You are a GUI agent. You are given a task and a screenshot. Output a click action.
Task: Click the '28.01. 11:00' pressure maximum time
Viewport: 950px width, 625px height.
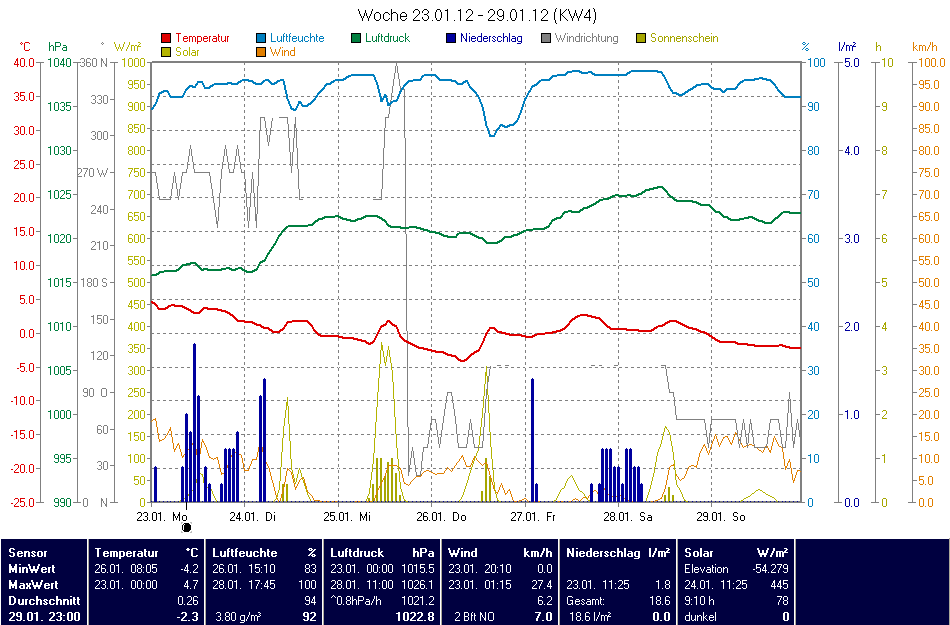click(362, 585)
